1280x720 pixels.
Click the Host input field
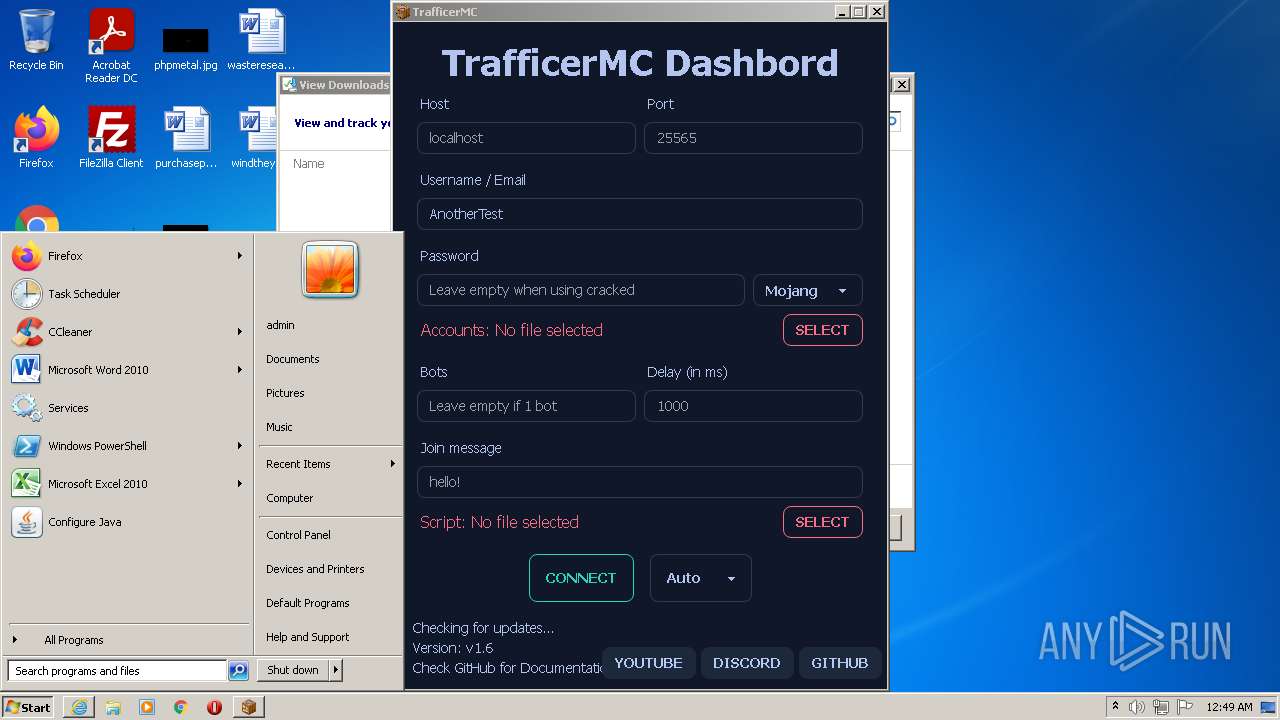click(x=526, y=138)
